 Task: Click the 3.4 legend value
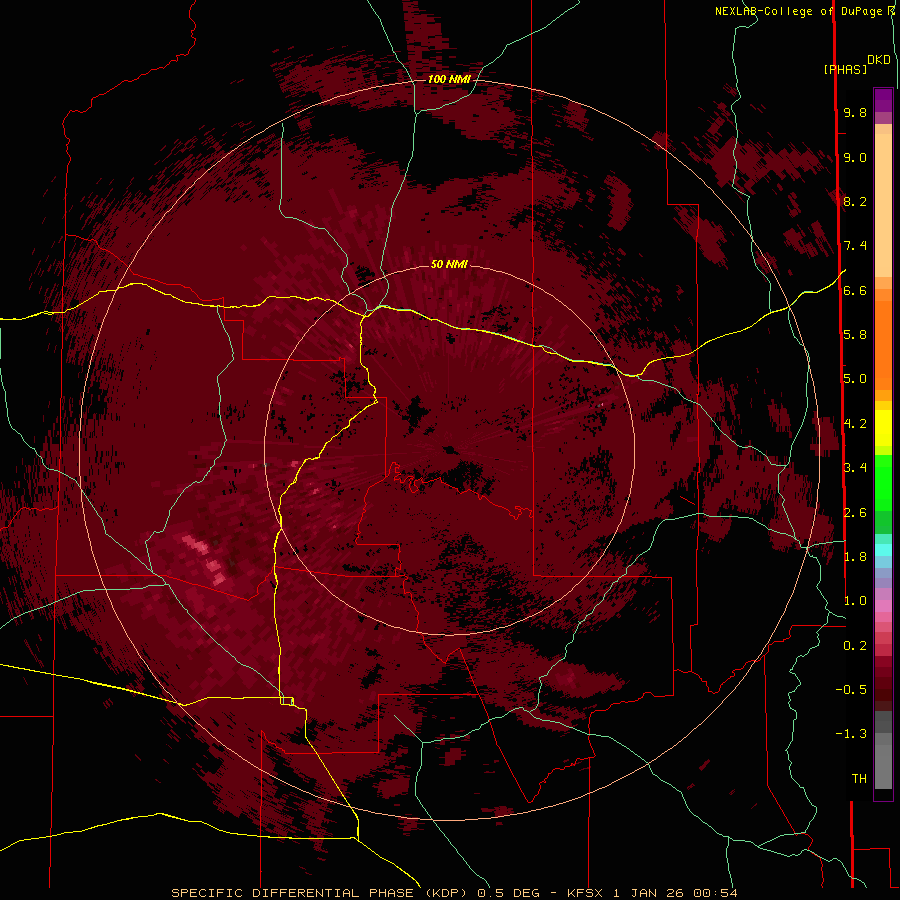(855, 468)
